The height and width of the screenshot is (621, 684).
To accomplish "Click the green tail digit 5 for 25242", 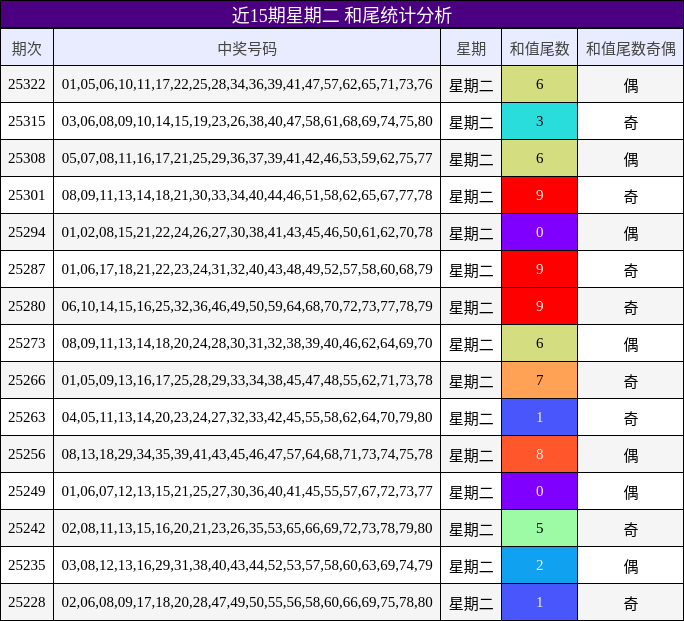I will [x=540, y=528].
